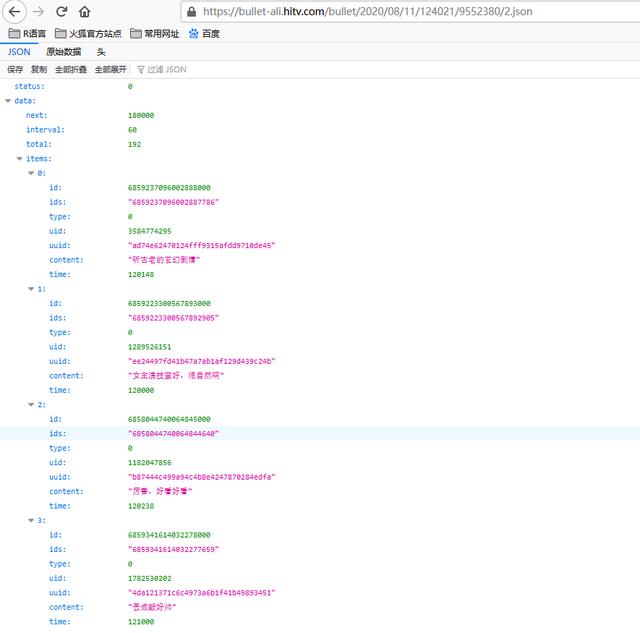The image size is (640, 633).
Task: Select the next value 180000
Action: 141,115
